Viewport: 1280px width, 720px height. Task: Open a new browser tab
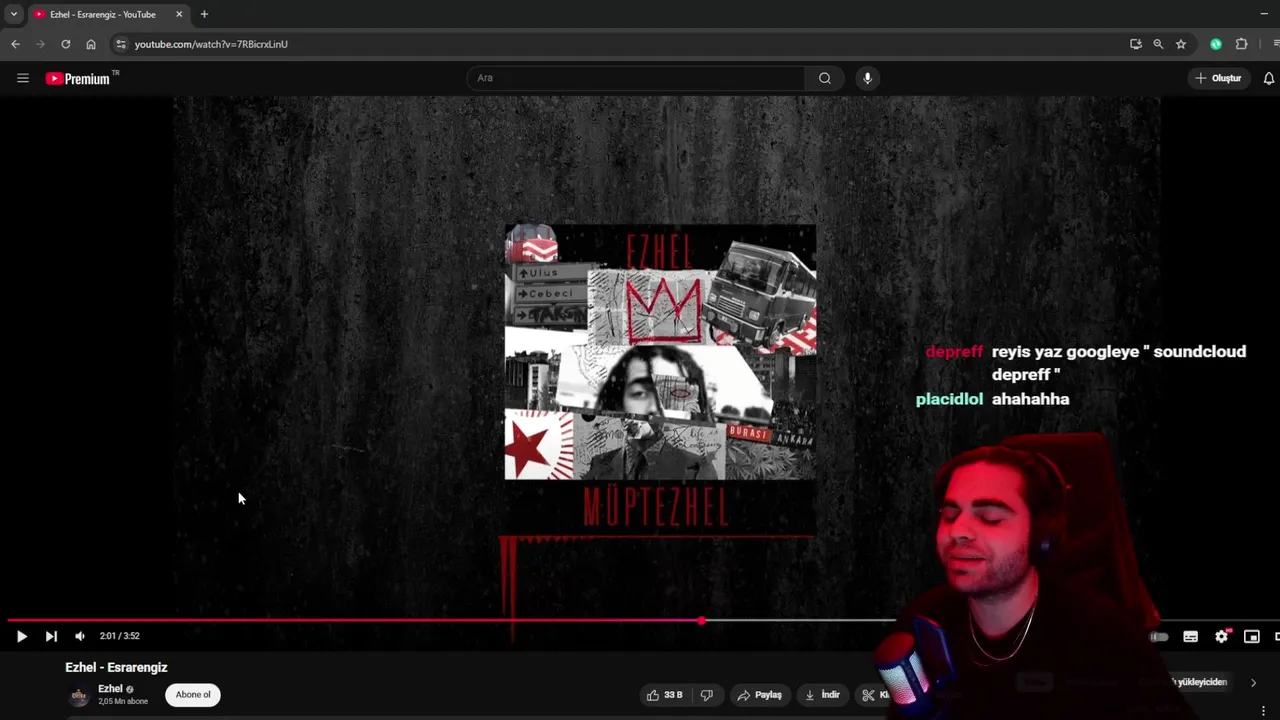click(x=204, y=14)
